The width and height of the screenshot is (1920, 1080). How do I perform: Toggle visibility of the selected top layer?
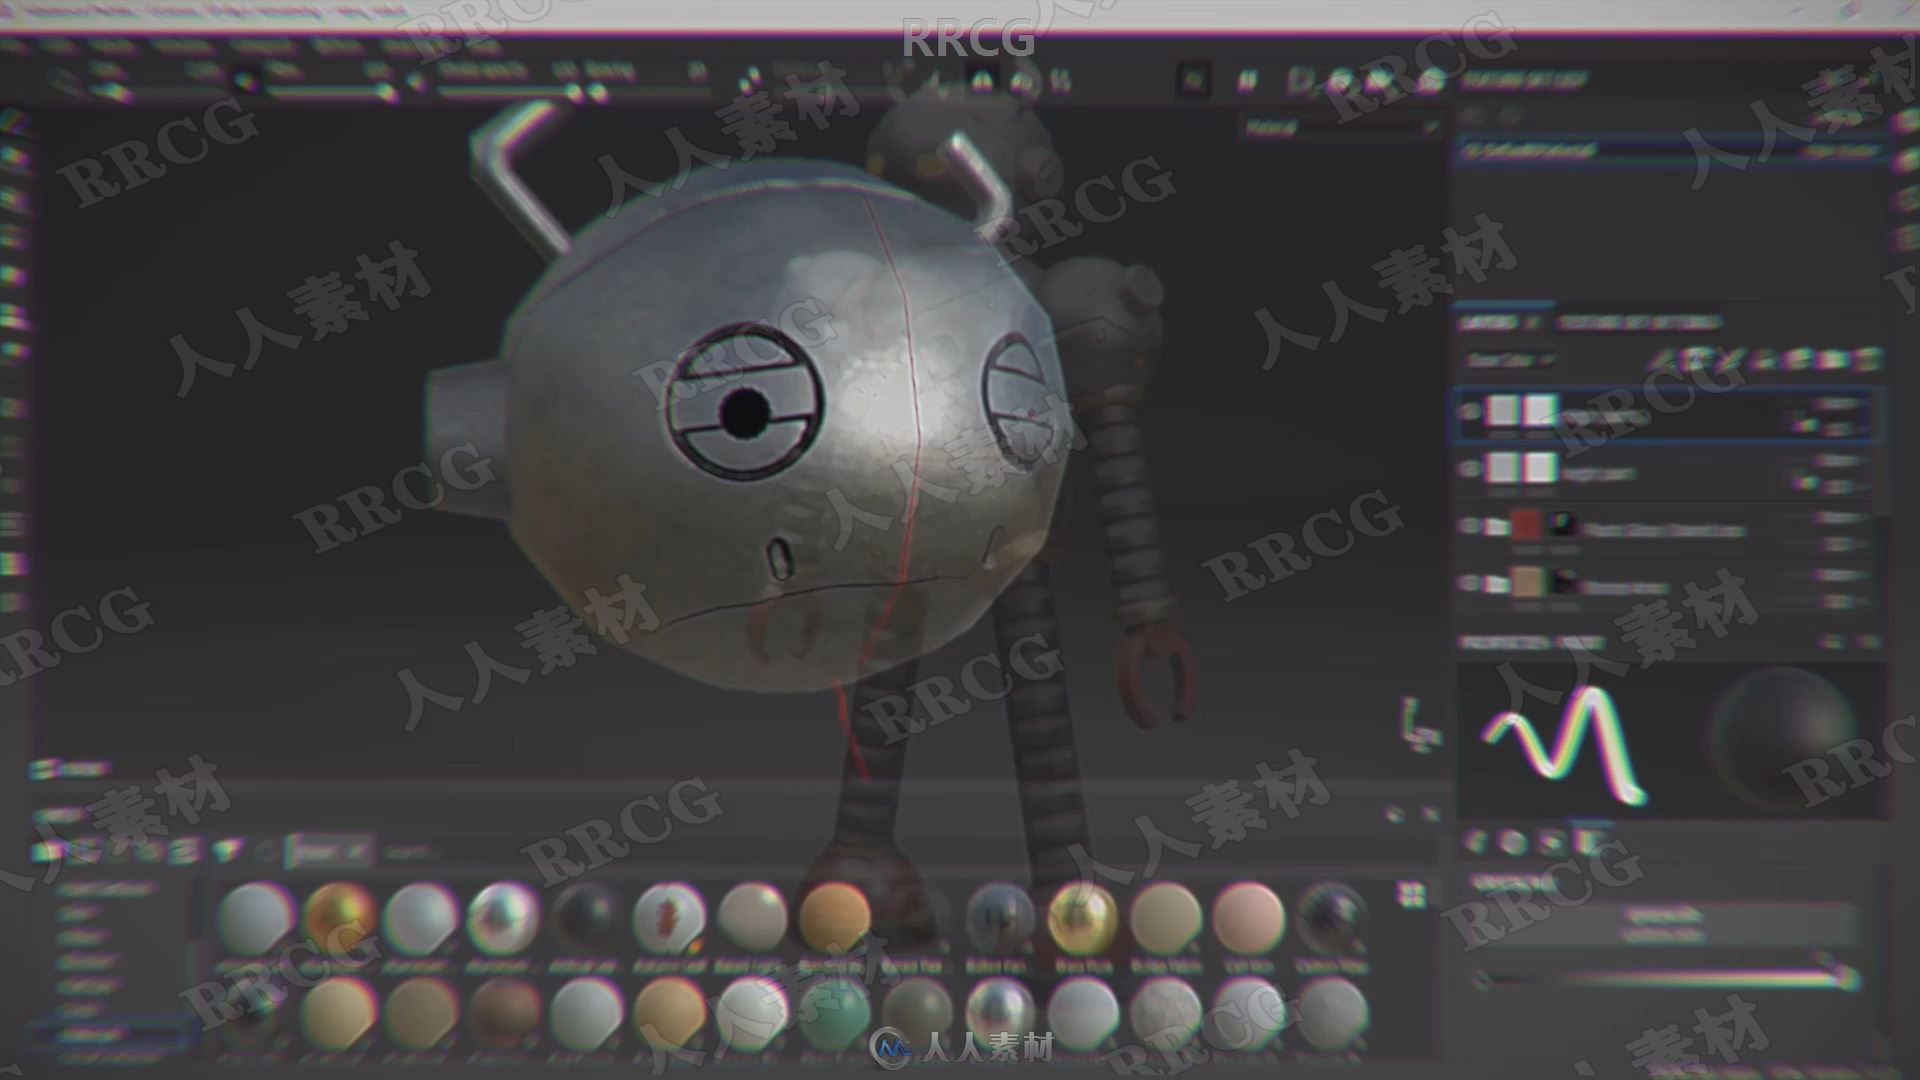(x=1470, y=412)
